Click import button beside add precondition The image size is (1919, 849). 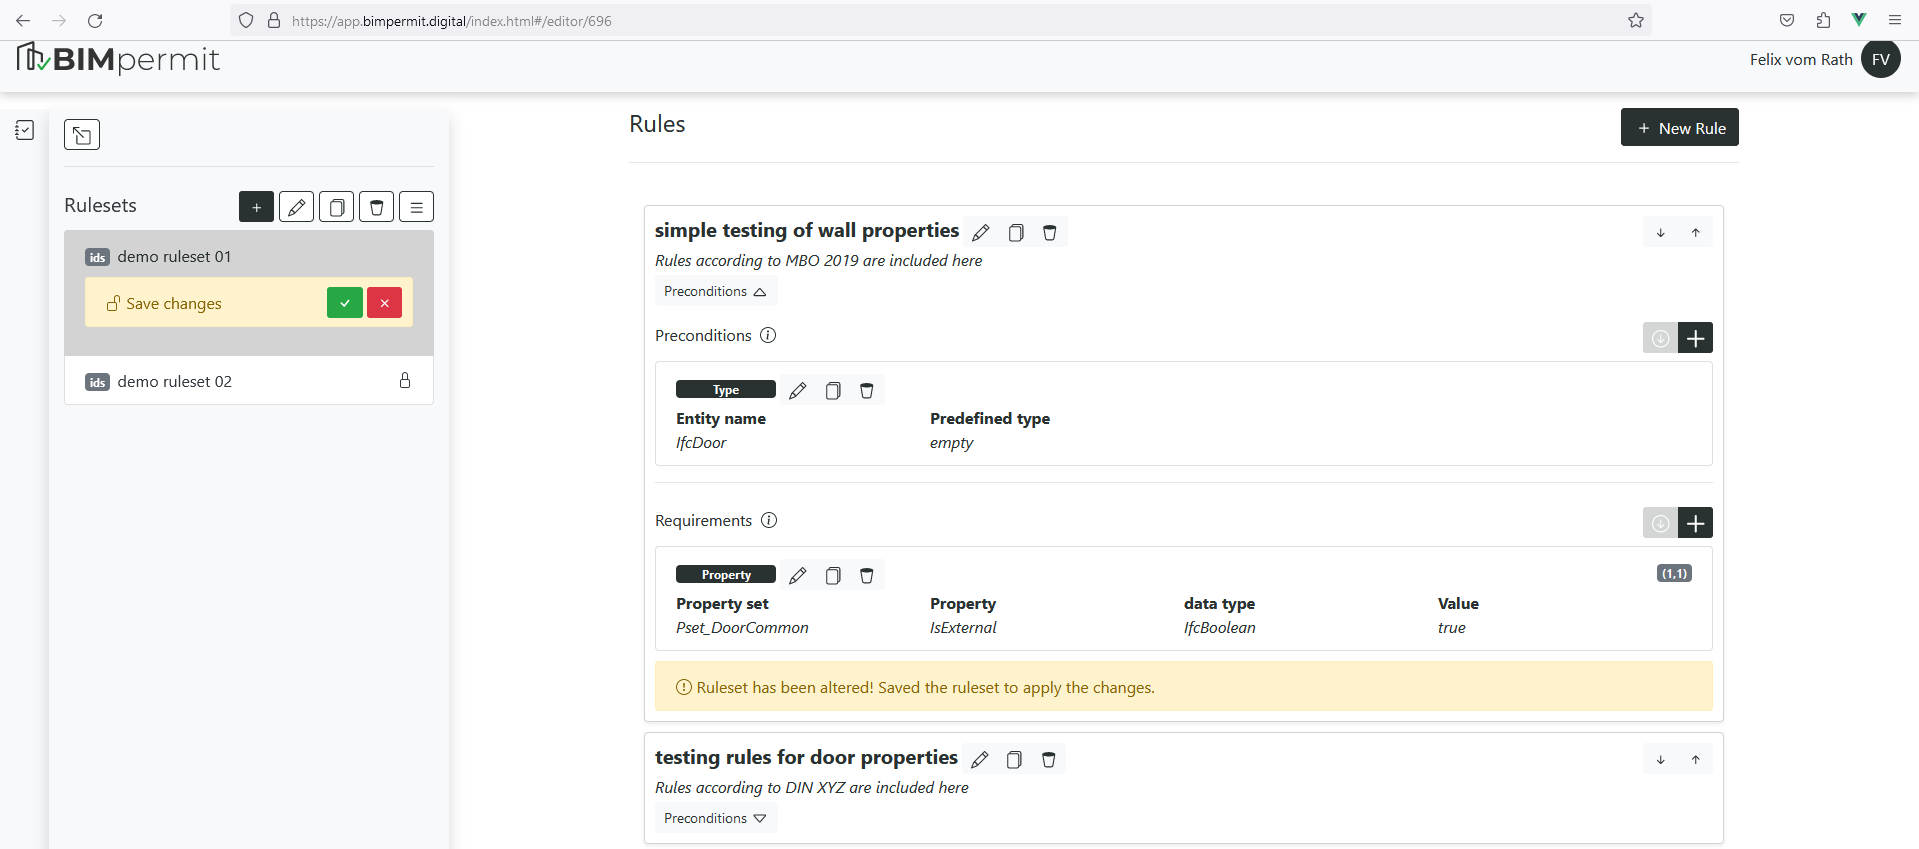[1660, 338]
